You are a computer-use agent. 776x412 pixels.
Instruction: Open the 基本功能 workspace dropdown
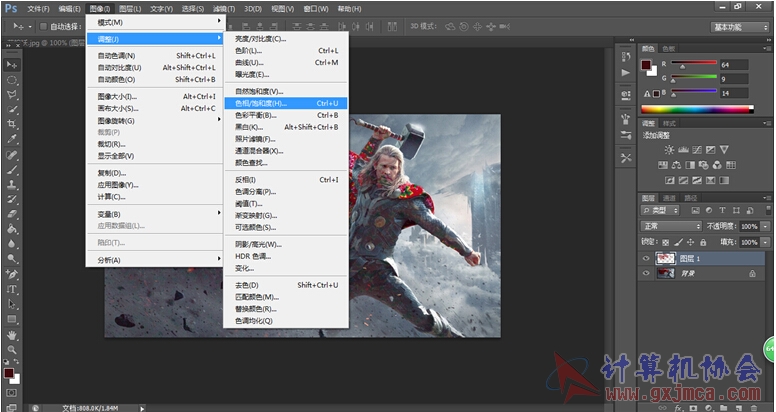[740, 27]
